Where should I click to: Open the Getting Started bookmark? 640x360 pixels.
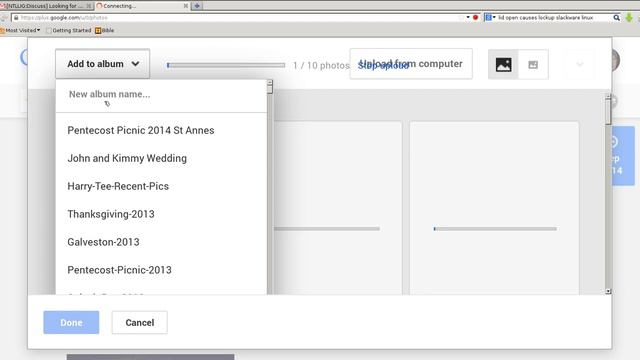tap(69, 30)
